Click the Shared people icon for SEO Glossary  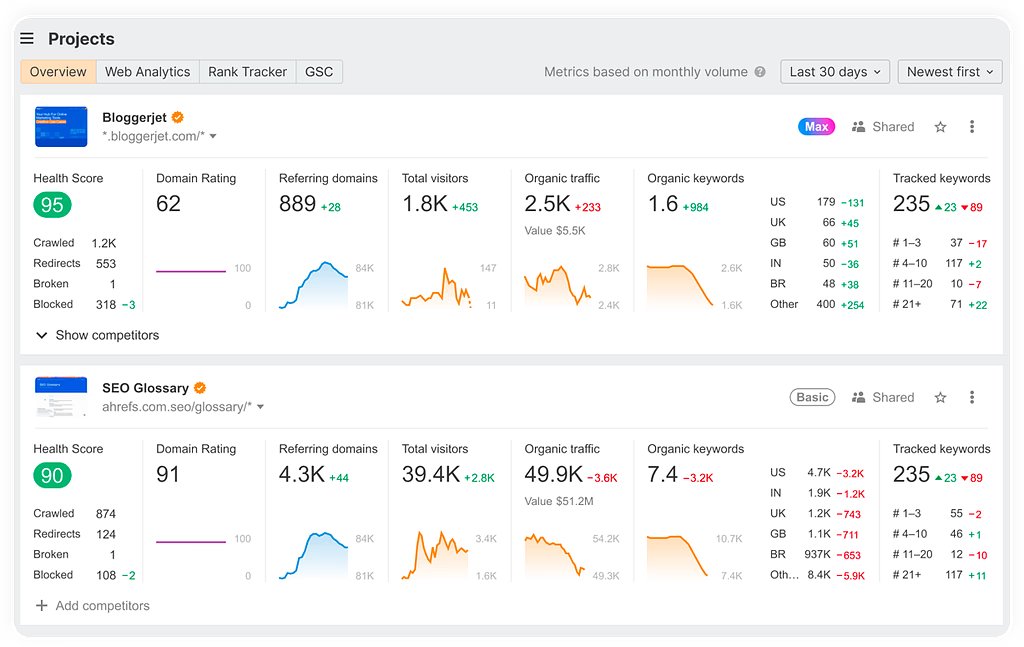pos(858,397)
